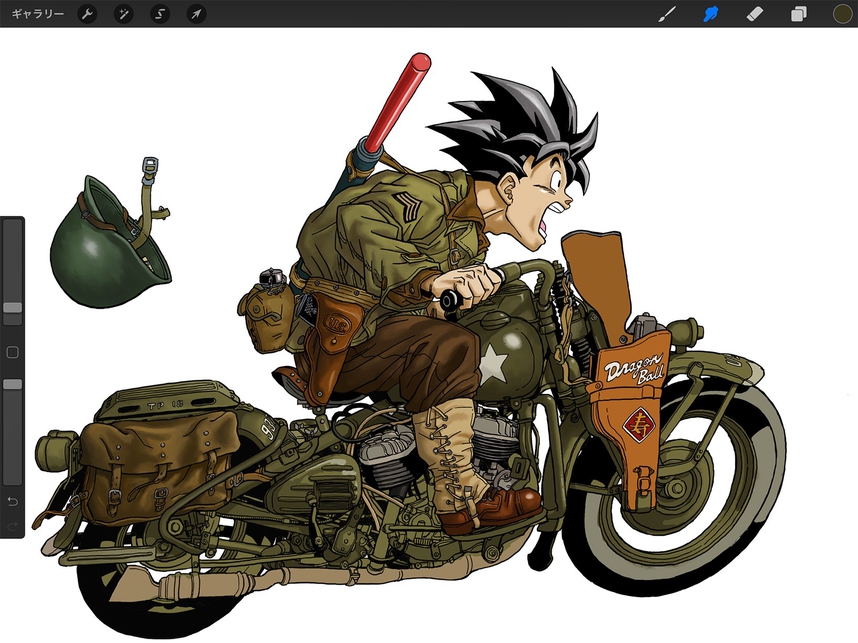Click the brush opacity slider handle
The image size is (858, 643).
(12, 384)
